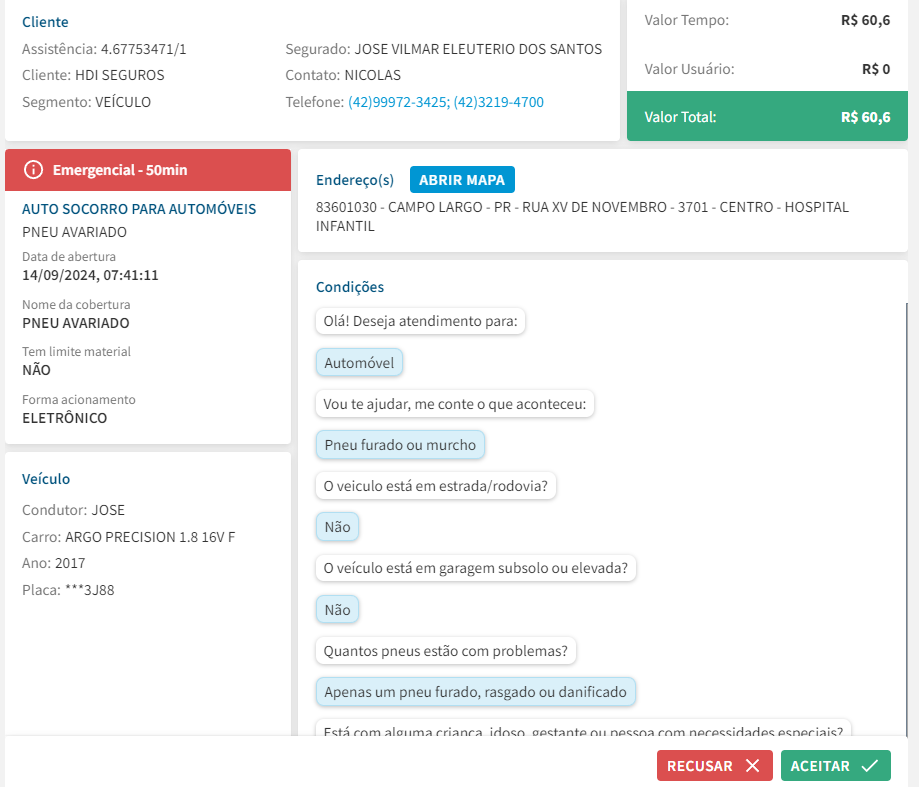919x787 pixels.
Task: Click the 'Pneu furado ou murcho' reply
Action: [x=400, y=445]
